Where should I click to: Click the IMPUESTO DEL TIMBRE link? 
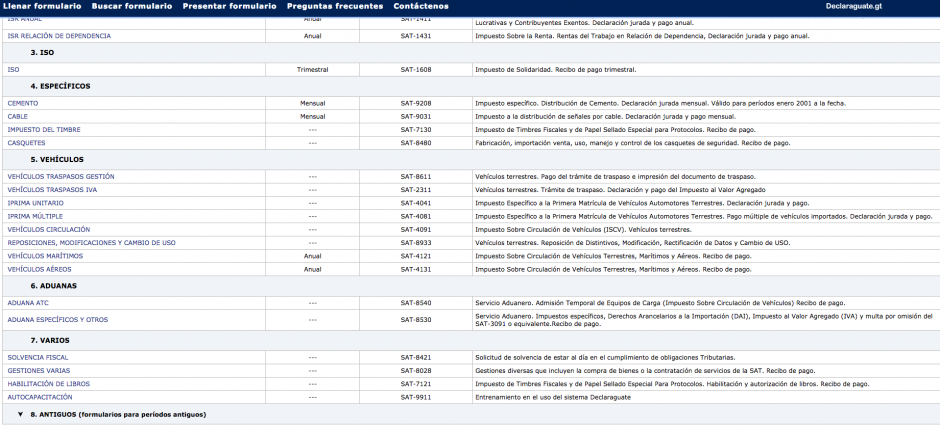coord(45,130)
